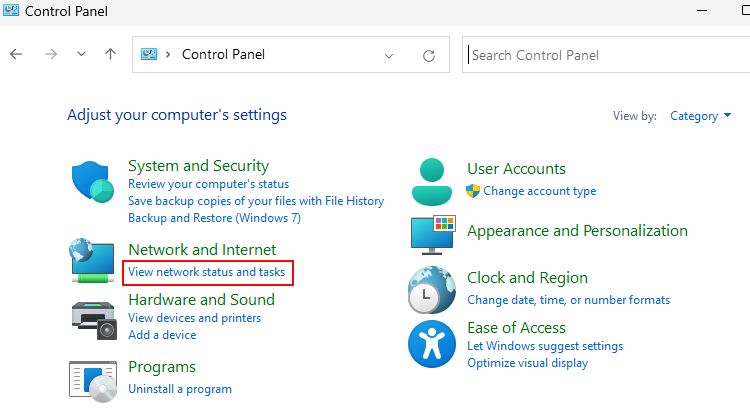The image size is (750, 410).
Task: Open Save backup copies with File History
Action: pos(256,201)
